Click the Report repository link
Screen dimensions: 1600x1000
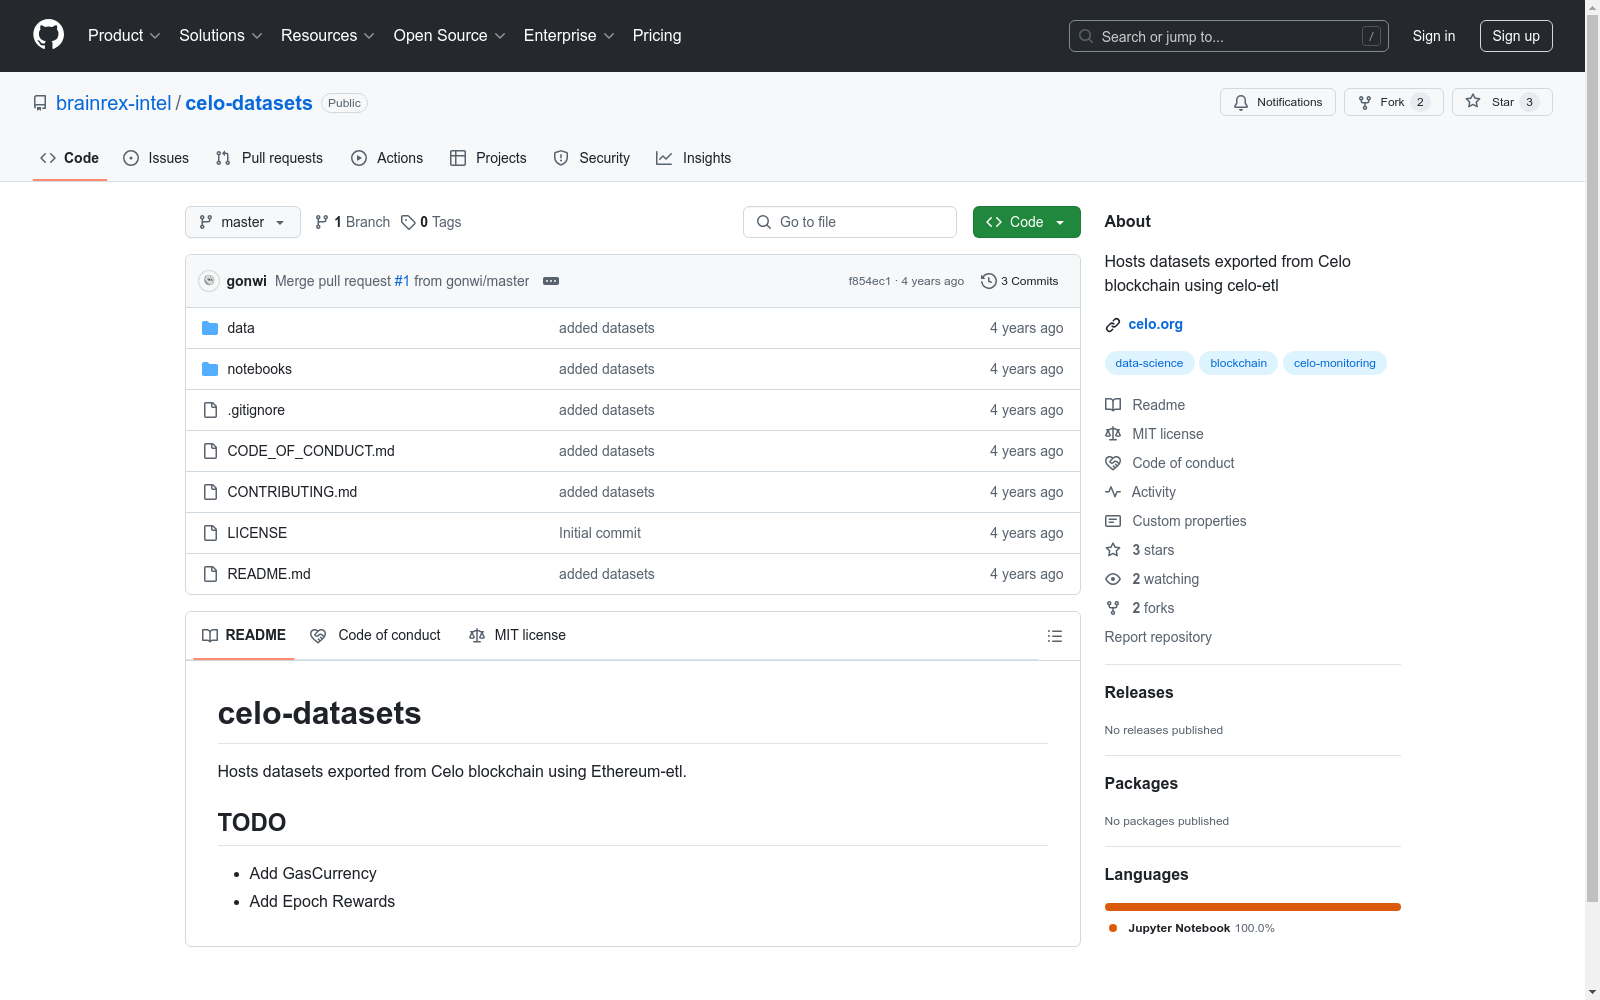coord(1158,637)
